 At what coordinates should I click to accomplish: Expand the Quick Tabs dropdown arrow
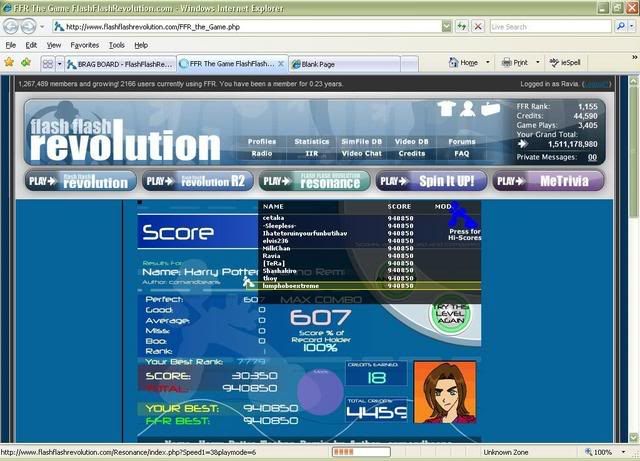[x=58, y=63]
